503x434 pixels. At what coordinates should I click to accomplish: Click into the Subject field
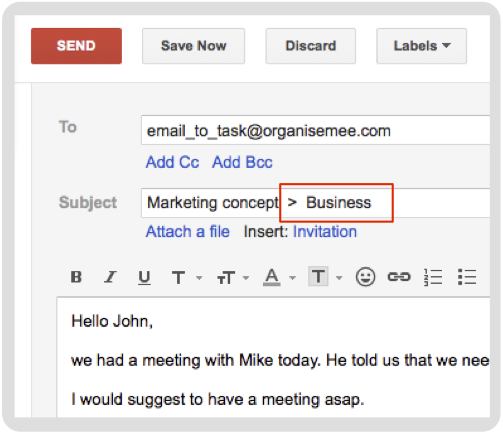[x=315, y=203]
